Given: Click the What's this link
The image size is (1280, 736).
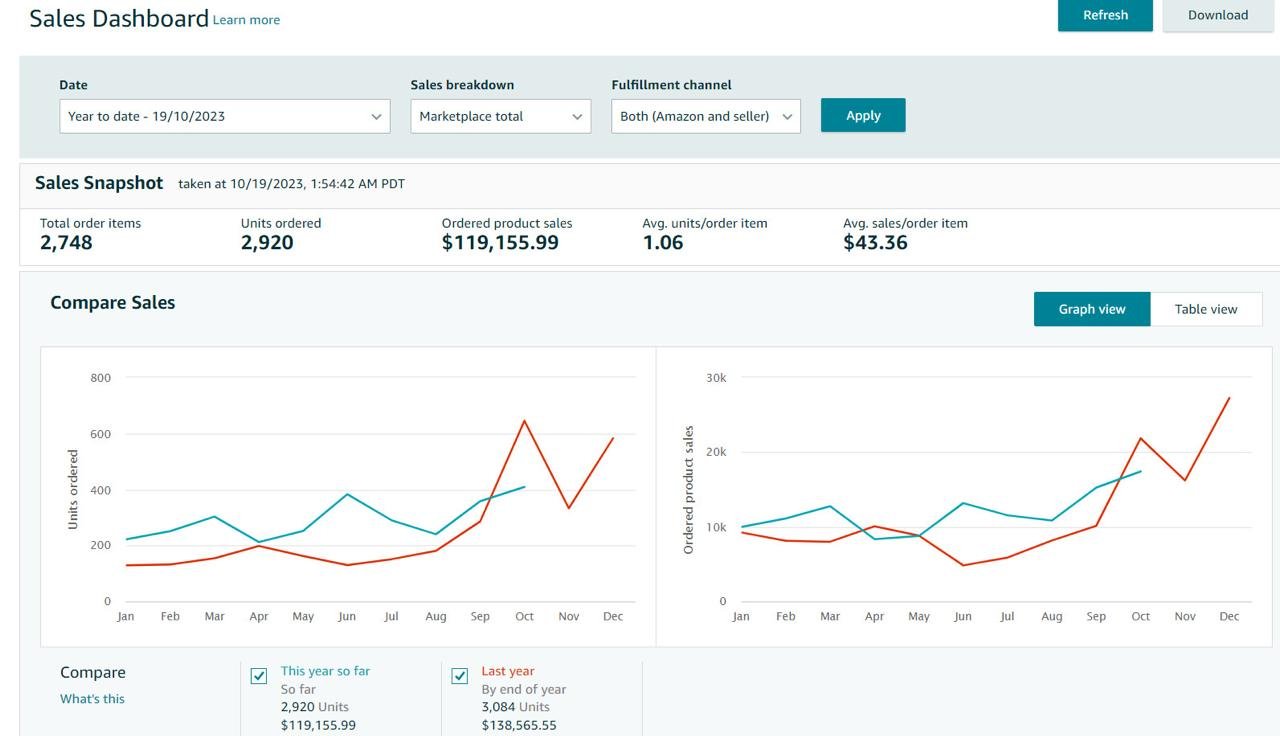Looking at the screenshot, I should (92, 699).
